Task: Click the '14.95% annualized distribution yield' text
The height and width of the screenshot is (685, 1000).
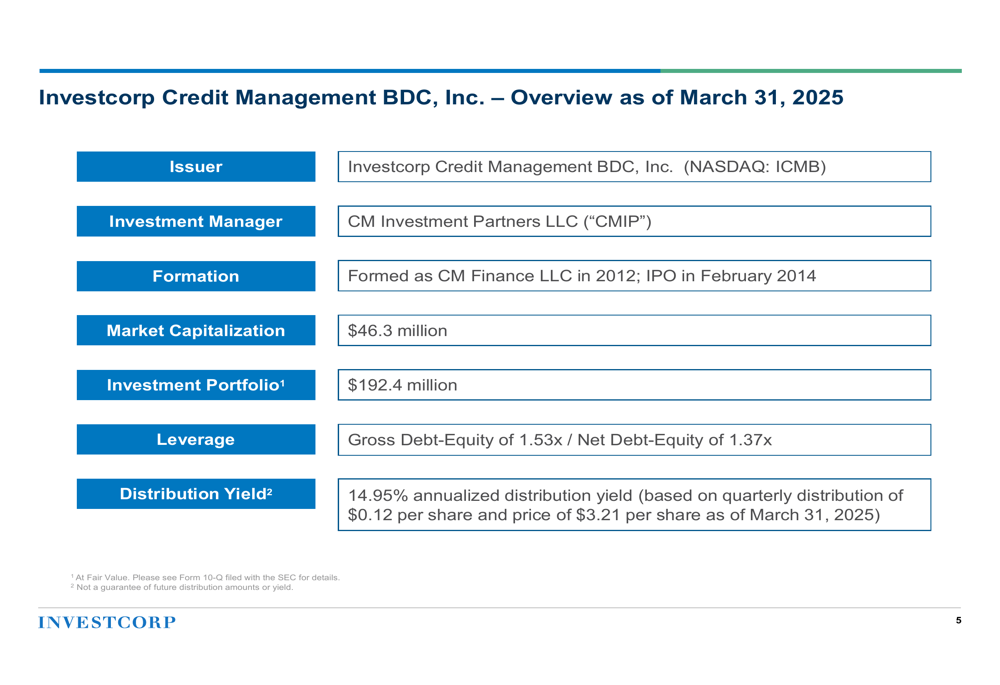Action: pos(490,496)
